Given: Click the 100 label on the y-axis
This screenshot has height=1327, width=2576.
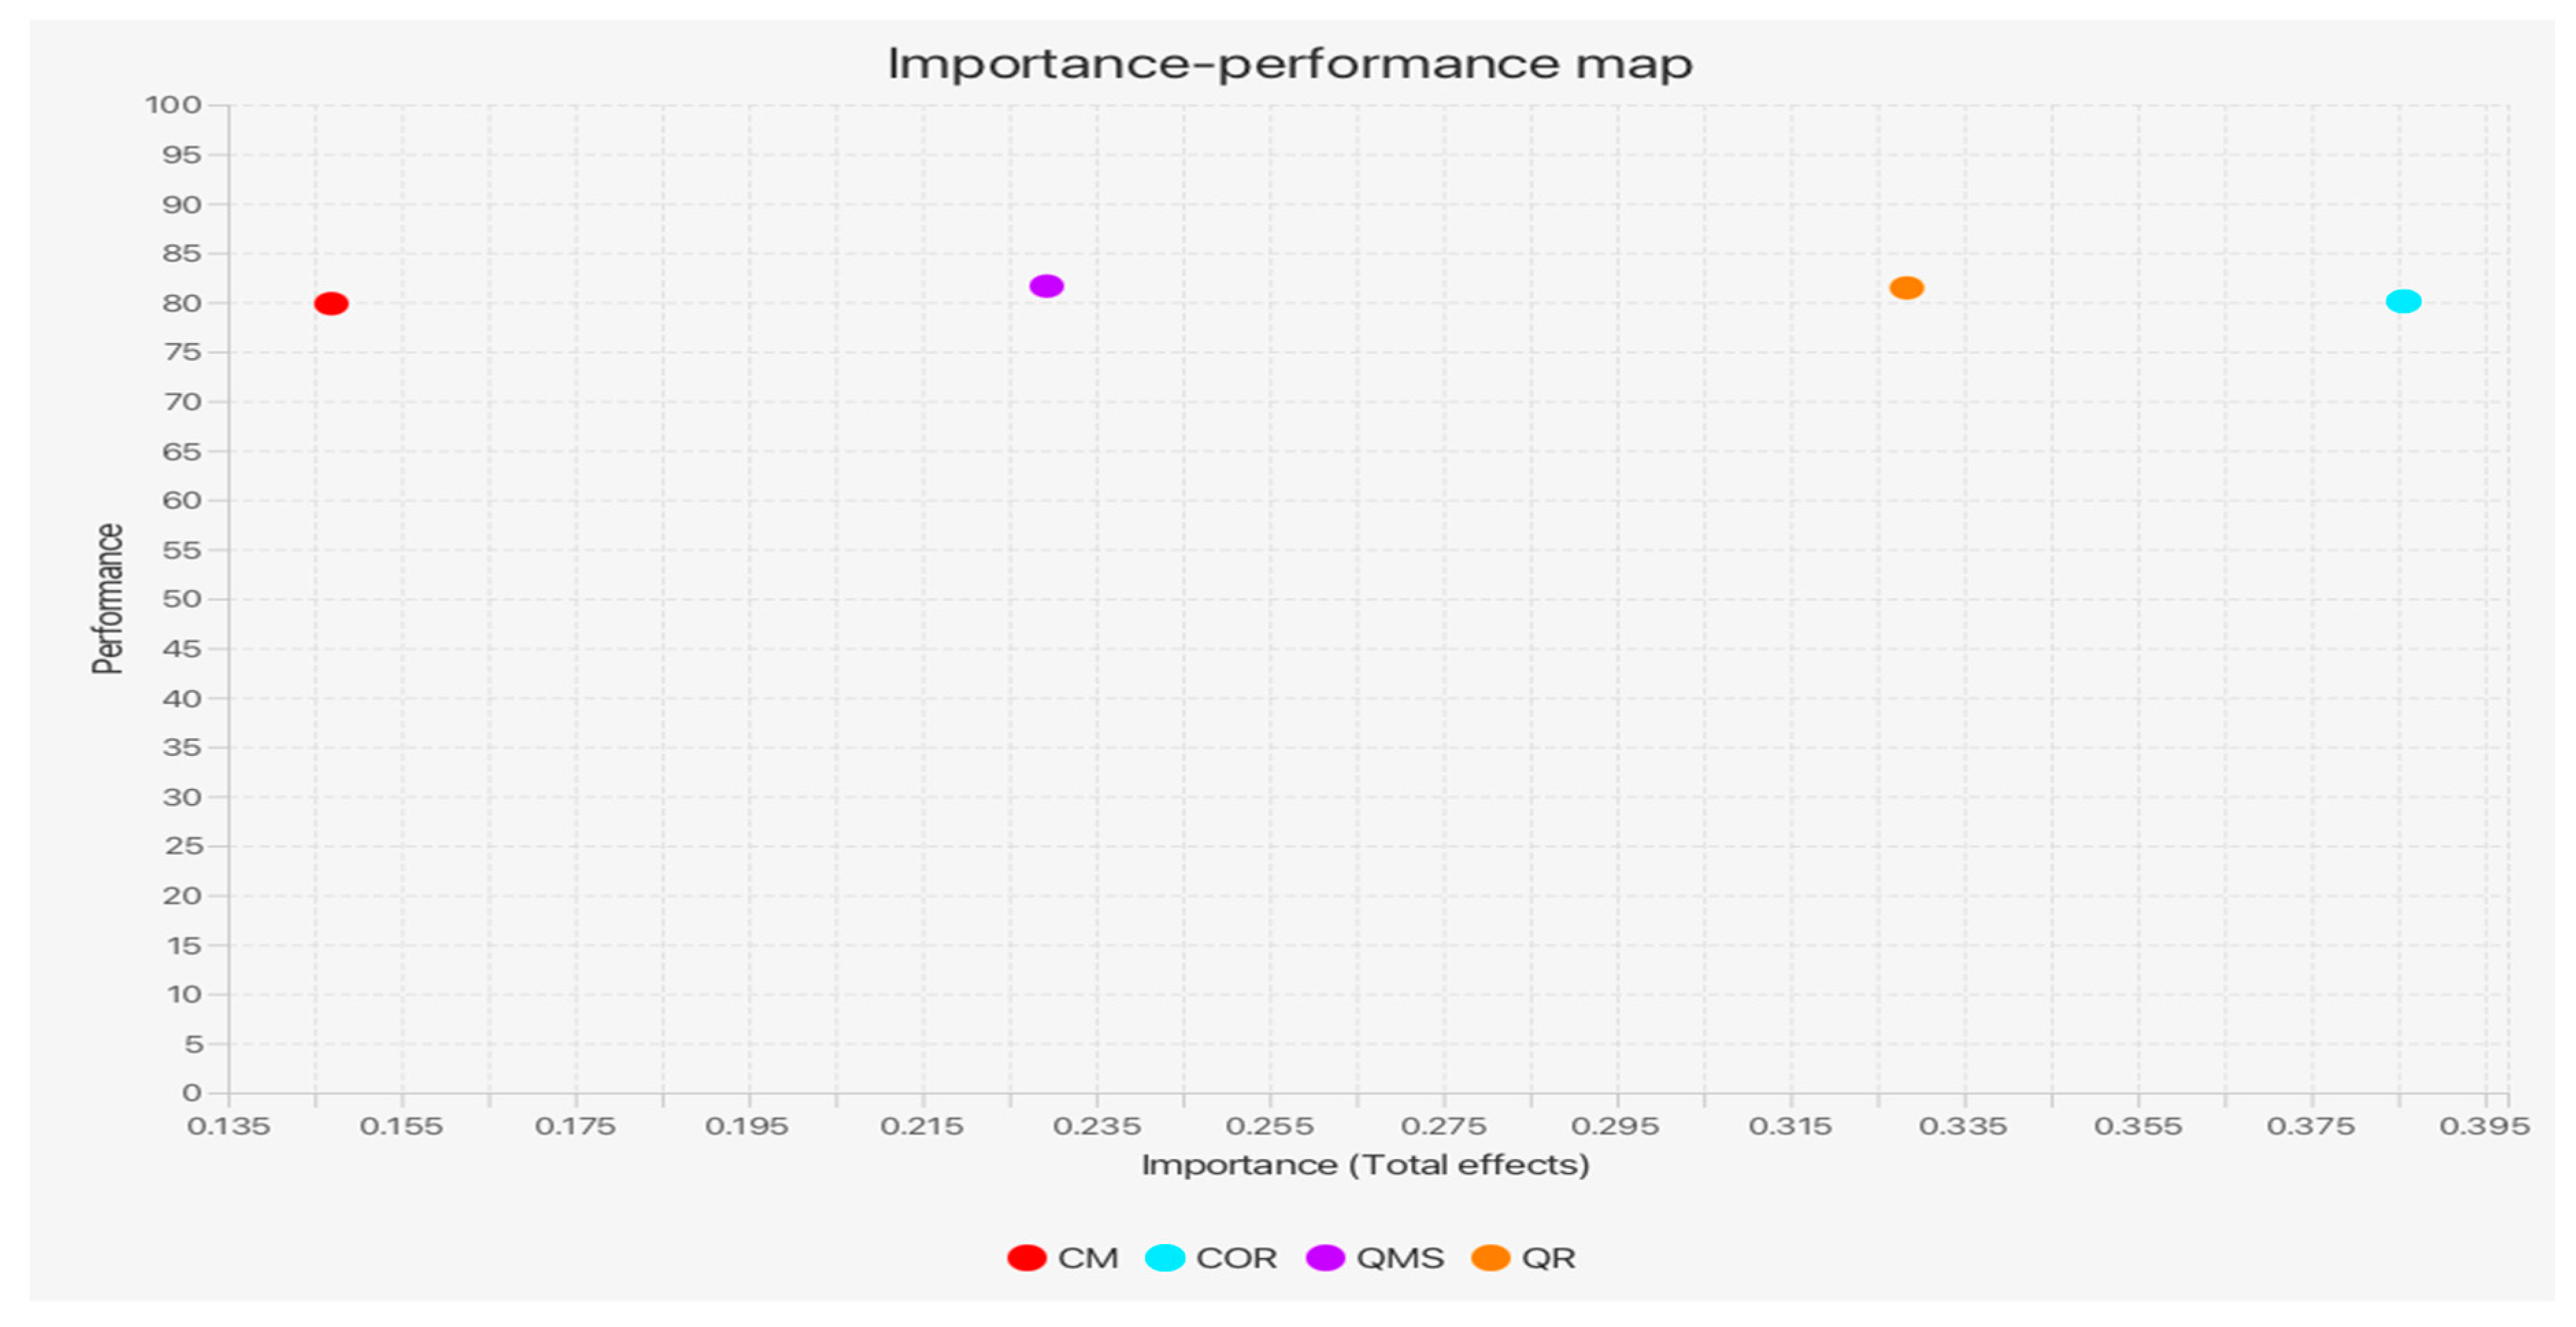Looking at the screenshot, I should 173,105.
